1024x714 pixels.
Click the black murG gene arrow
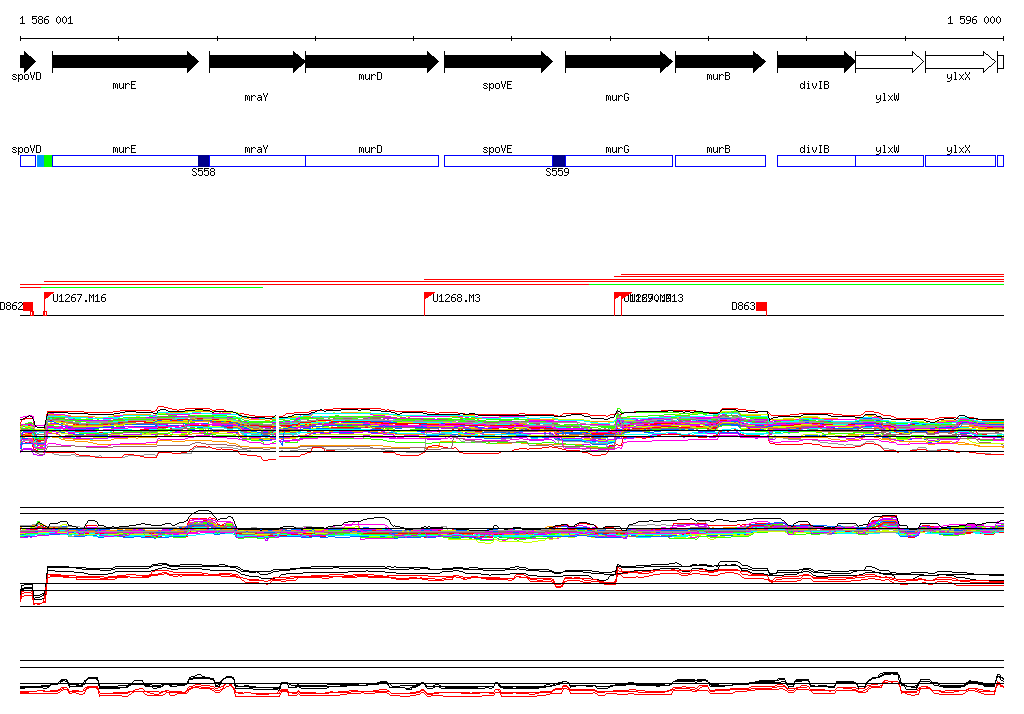(x=619, y=62)
